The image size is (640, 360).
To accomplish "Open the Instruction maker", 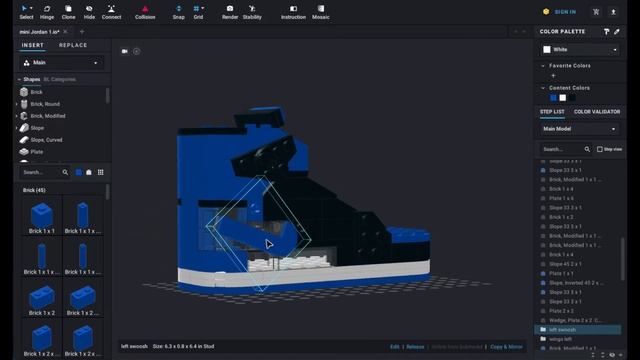I will tap(293, 12).
